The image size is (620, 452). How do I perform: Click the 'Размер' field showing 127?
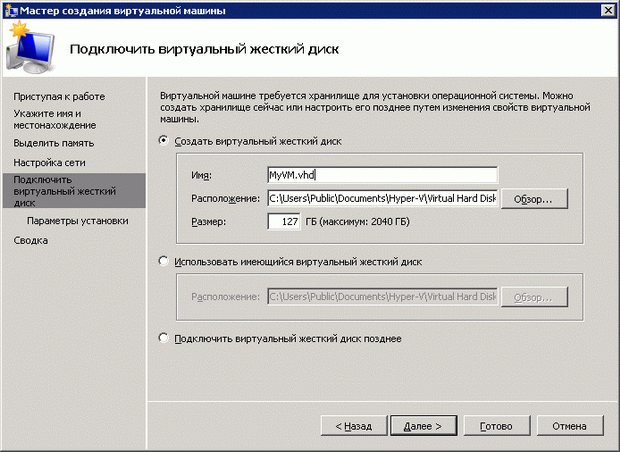pos(284,221)
